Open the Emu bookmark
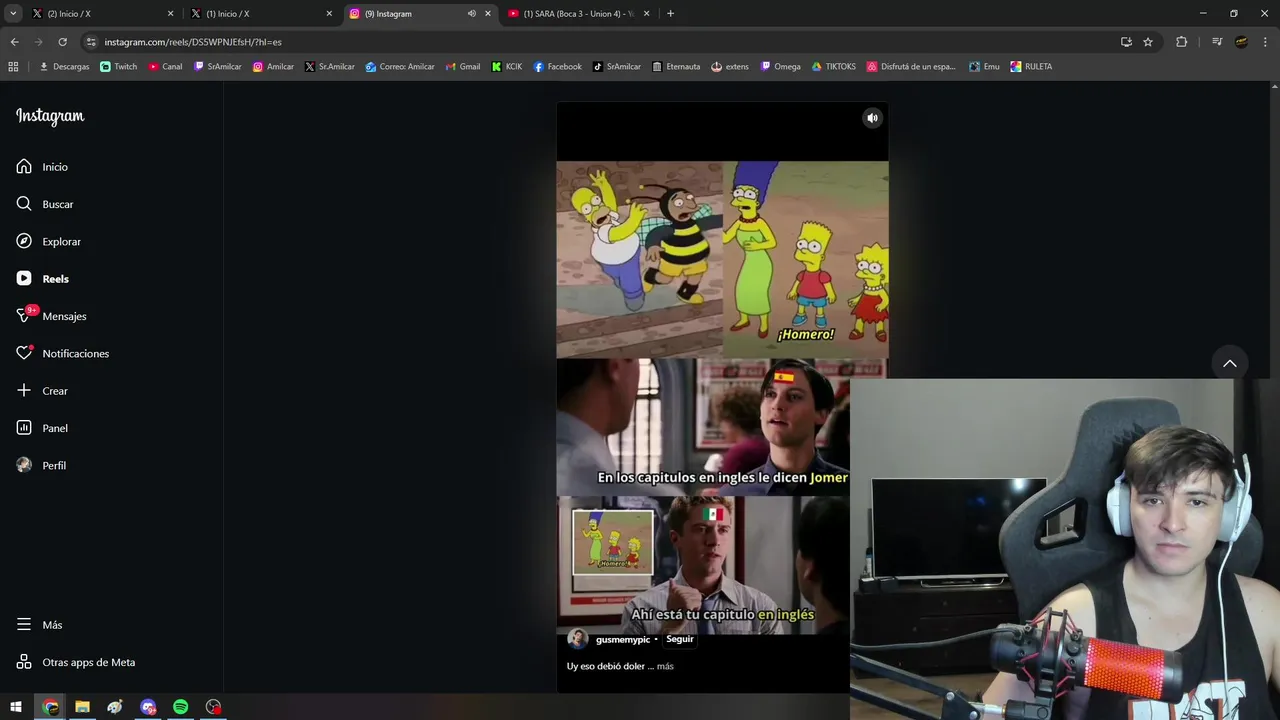Image resolution: width=1280 pixels, height=720 pixels. (984, 67)
